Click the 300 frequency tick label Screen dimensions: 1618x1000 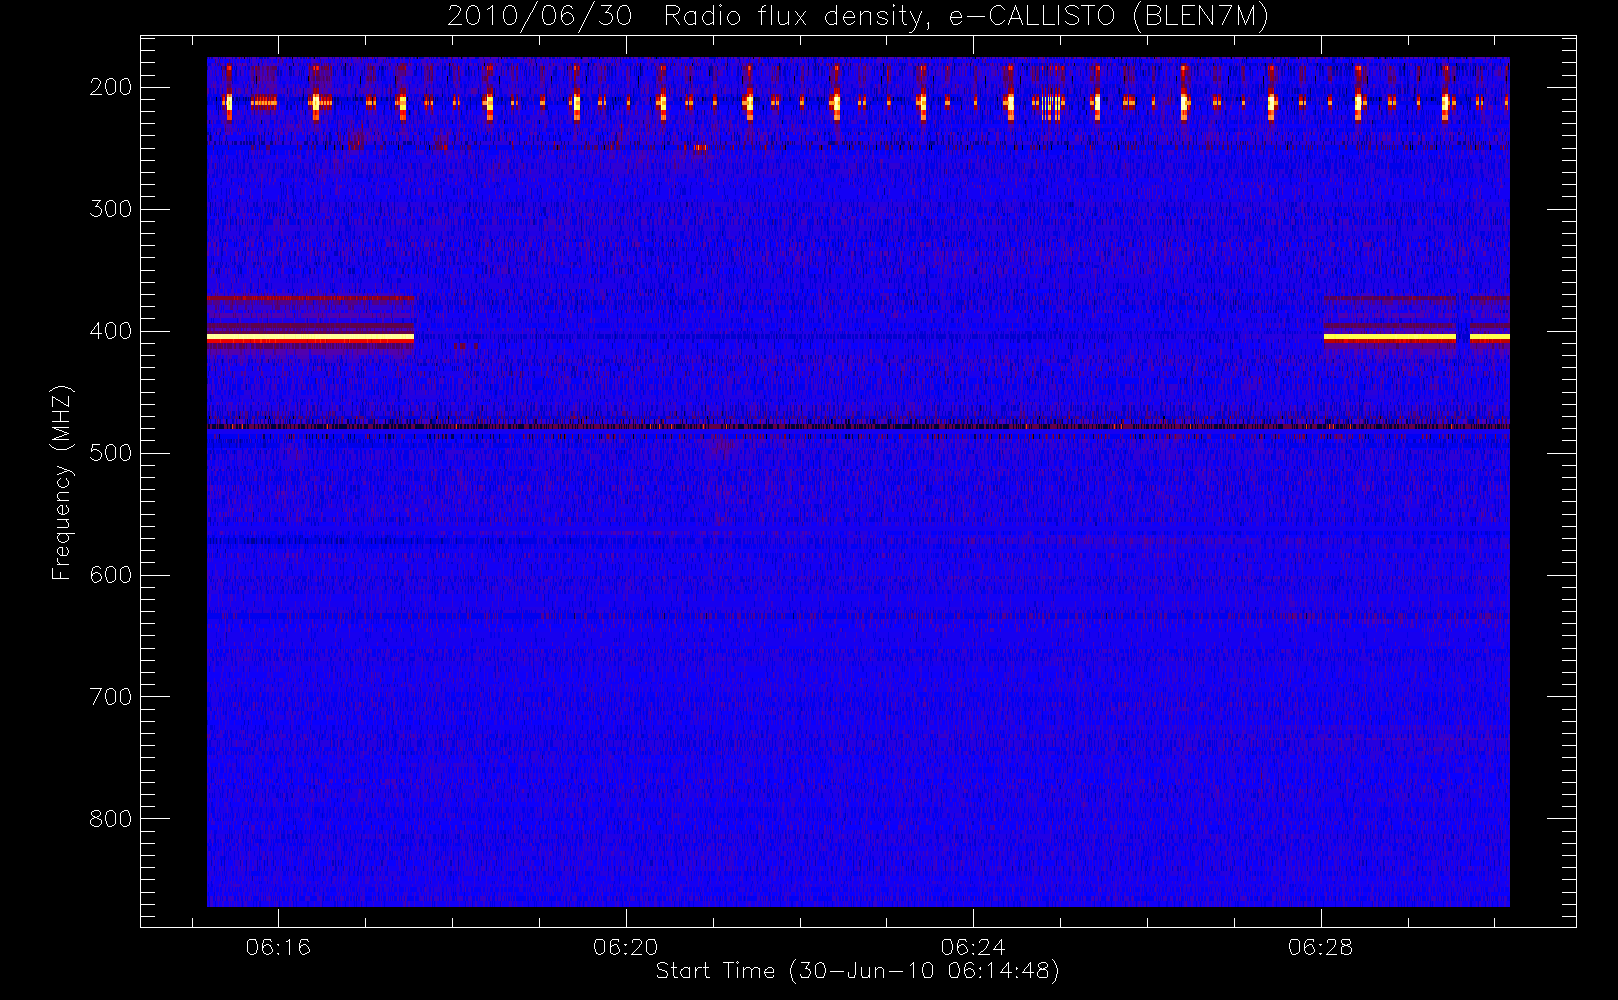[x=110, y=209]
